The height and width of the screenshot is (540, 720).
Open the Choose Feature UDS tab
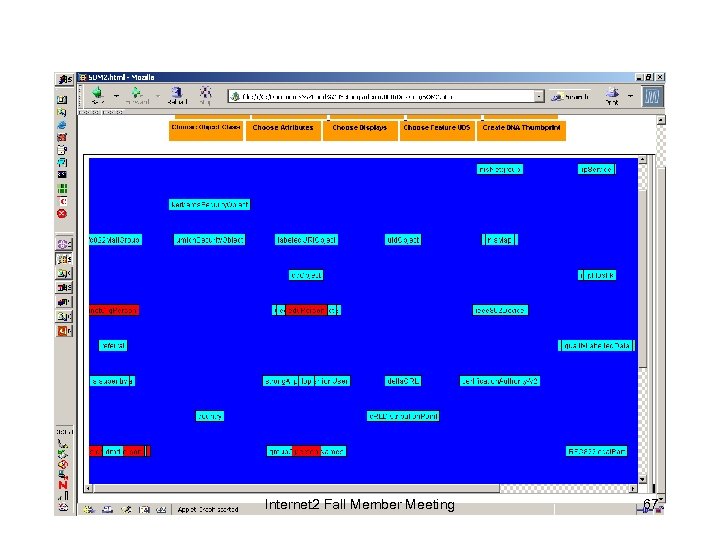click(x=437, y=130)
